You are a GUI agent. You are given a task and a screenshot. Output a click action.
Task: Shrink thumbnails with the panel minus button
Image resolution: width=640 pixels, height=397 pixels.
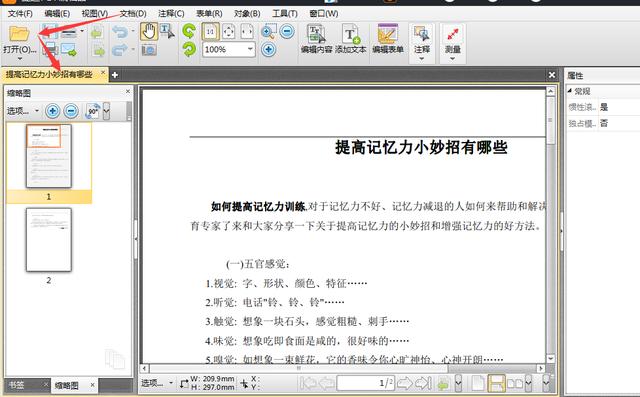71,111
